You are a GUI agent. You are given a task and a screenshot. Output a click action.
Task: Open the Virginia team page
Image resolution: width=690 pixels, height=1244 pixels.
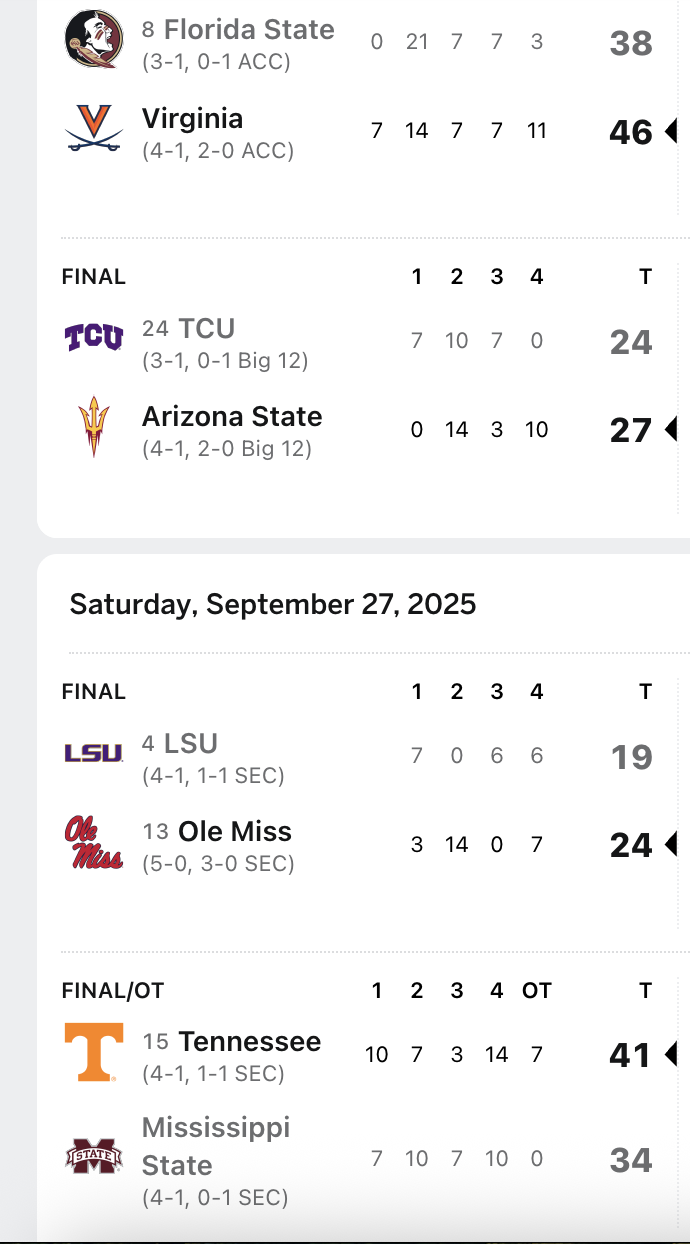pos(192,119)
